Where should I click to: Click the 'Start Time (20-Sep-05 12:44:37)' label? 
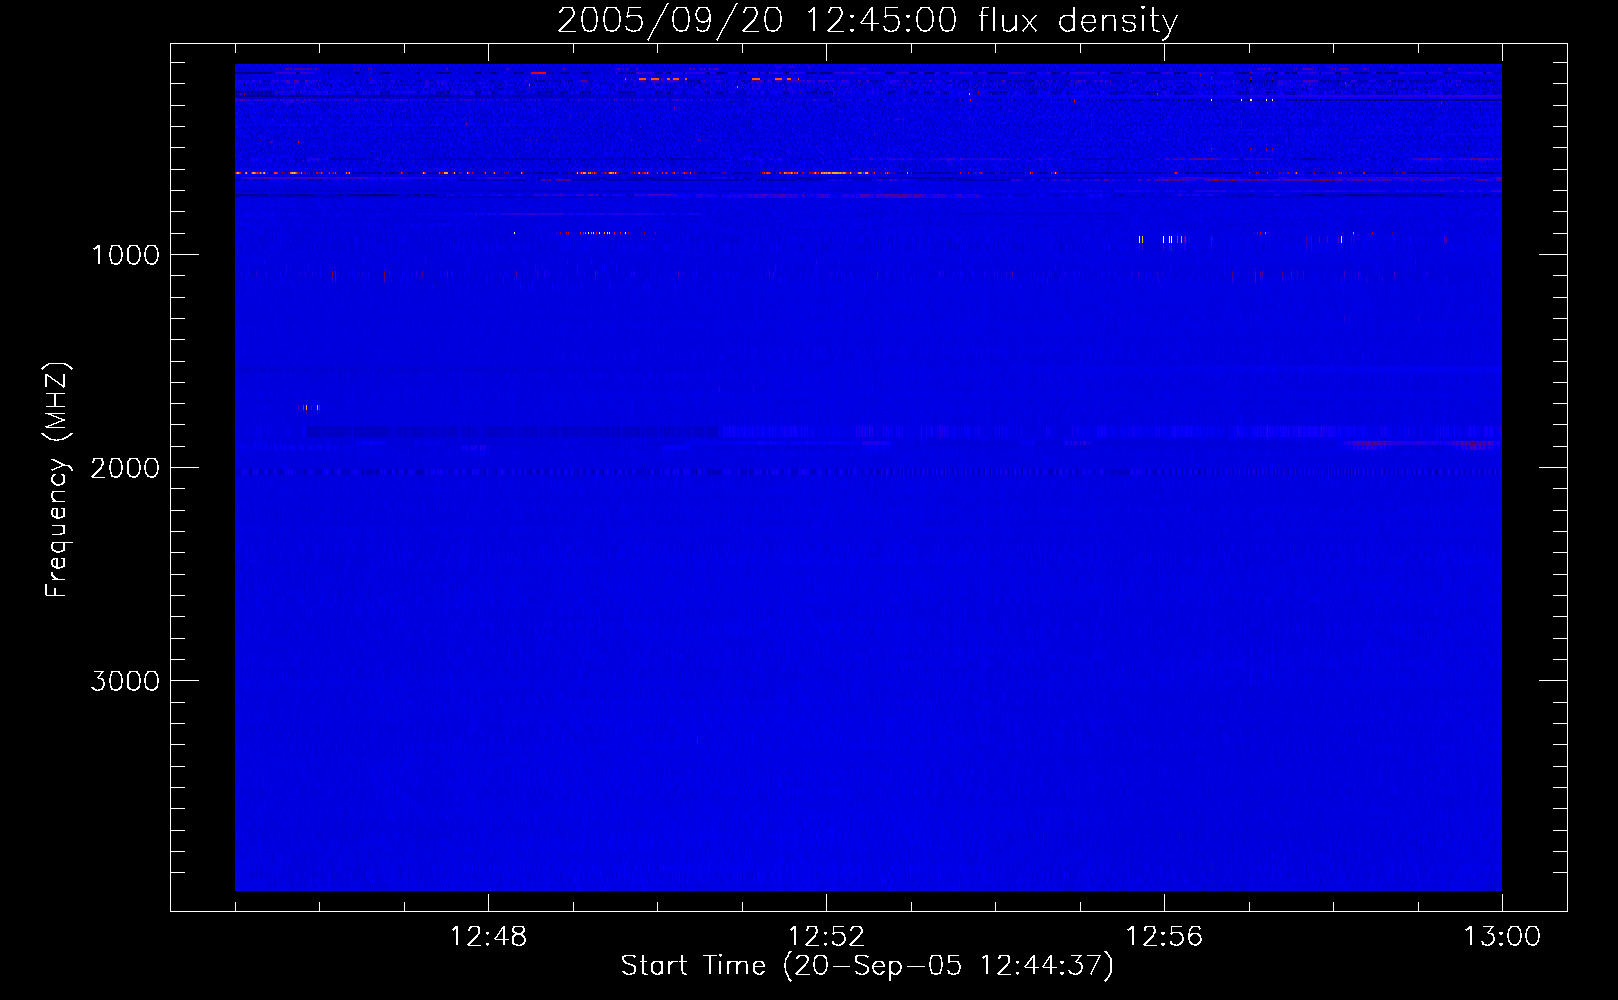(867, 966)
